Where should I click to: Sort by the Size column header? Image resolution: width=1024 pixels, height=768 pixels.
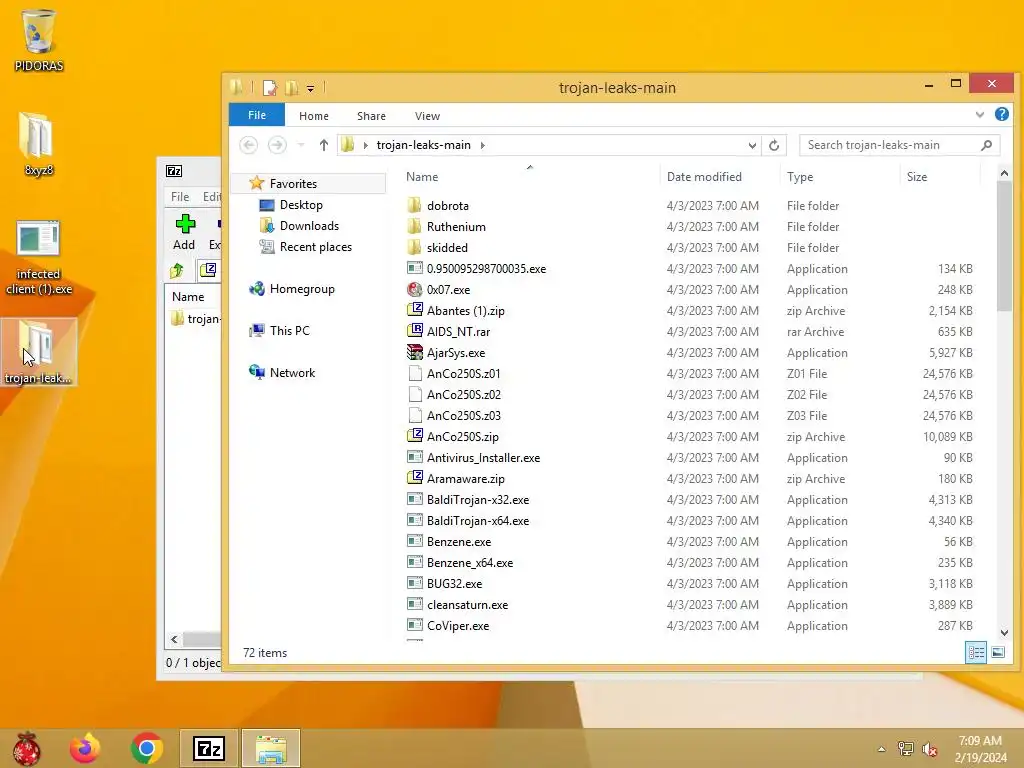click(940, 177)
